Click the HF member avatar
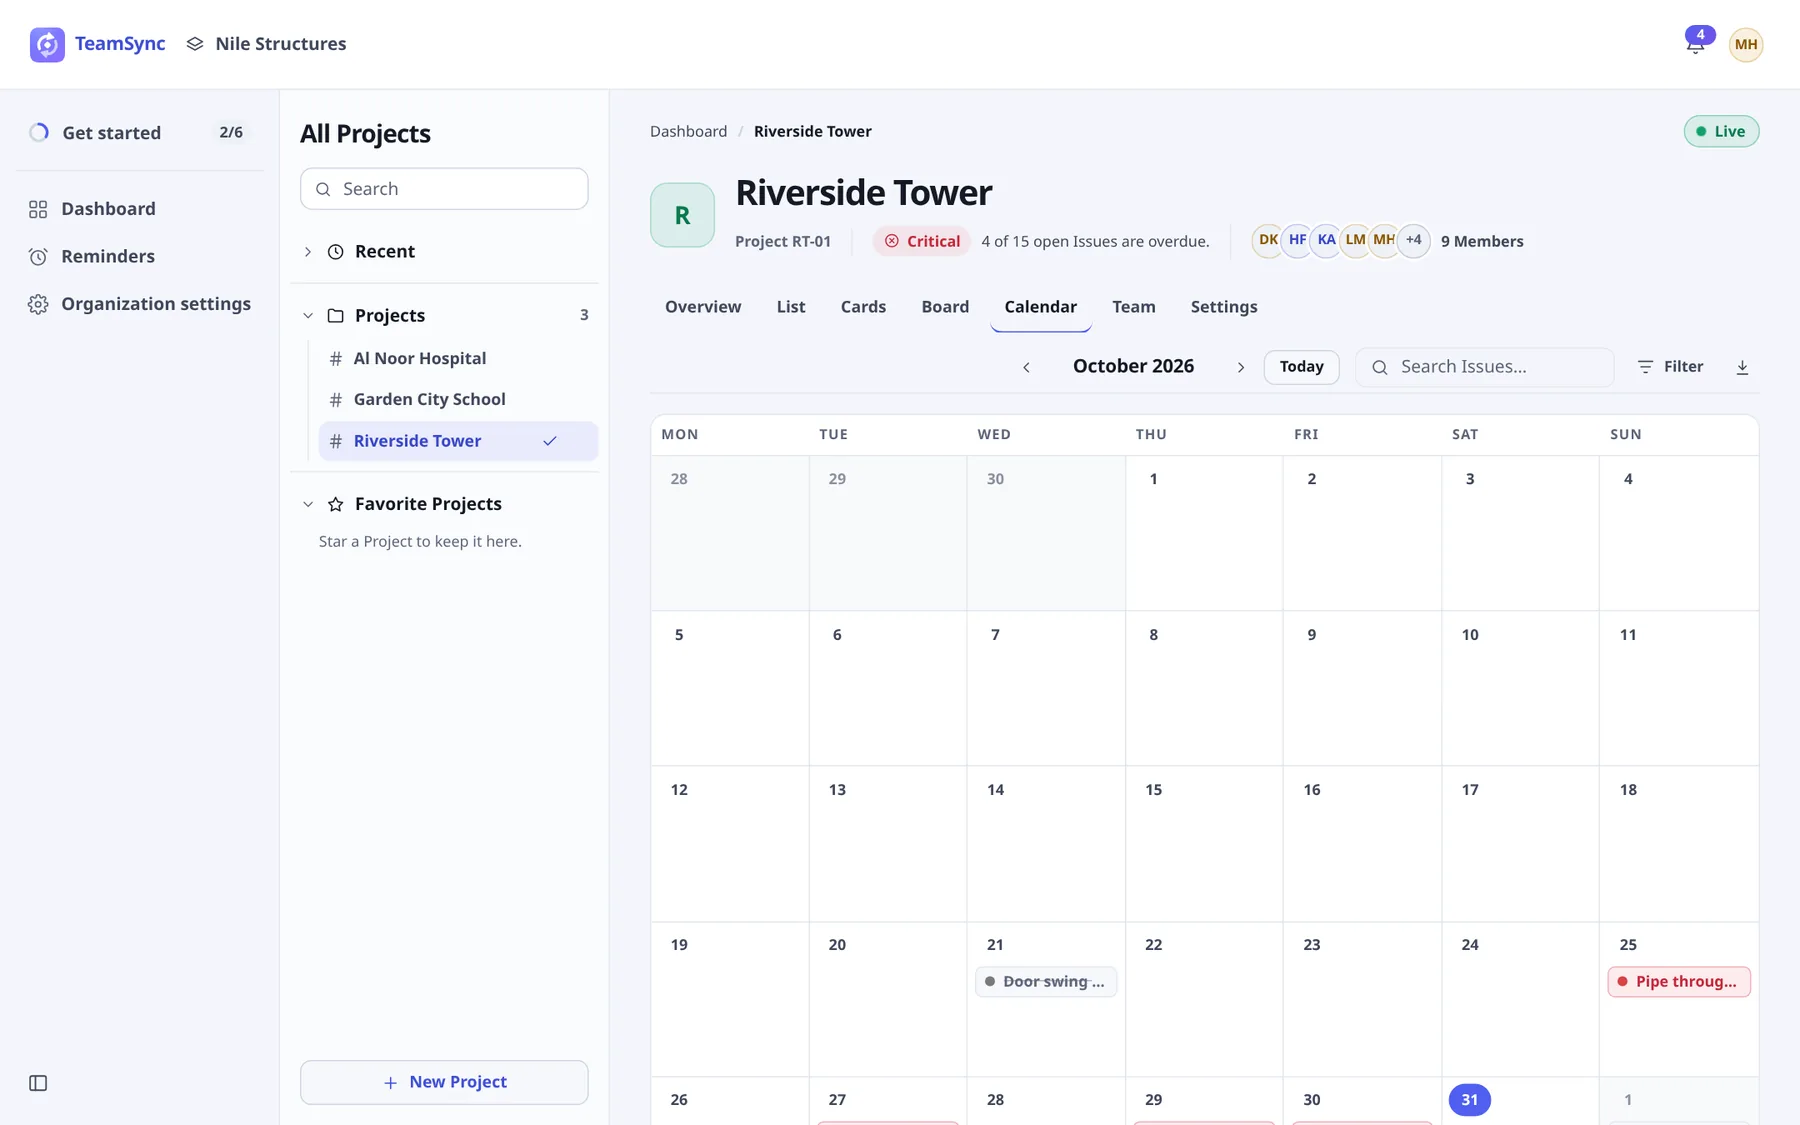Screen dimensions: 1800x1125 pyautogui.click(x=1297, y=240)
